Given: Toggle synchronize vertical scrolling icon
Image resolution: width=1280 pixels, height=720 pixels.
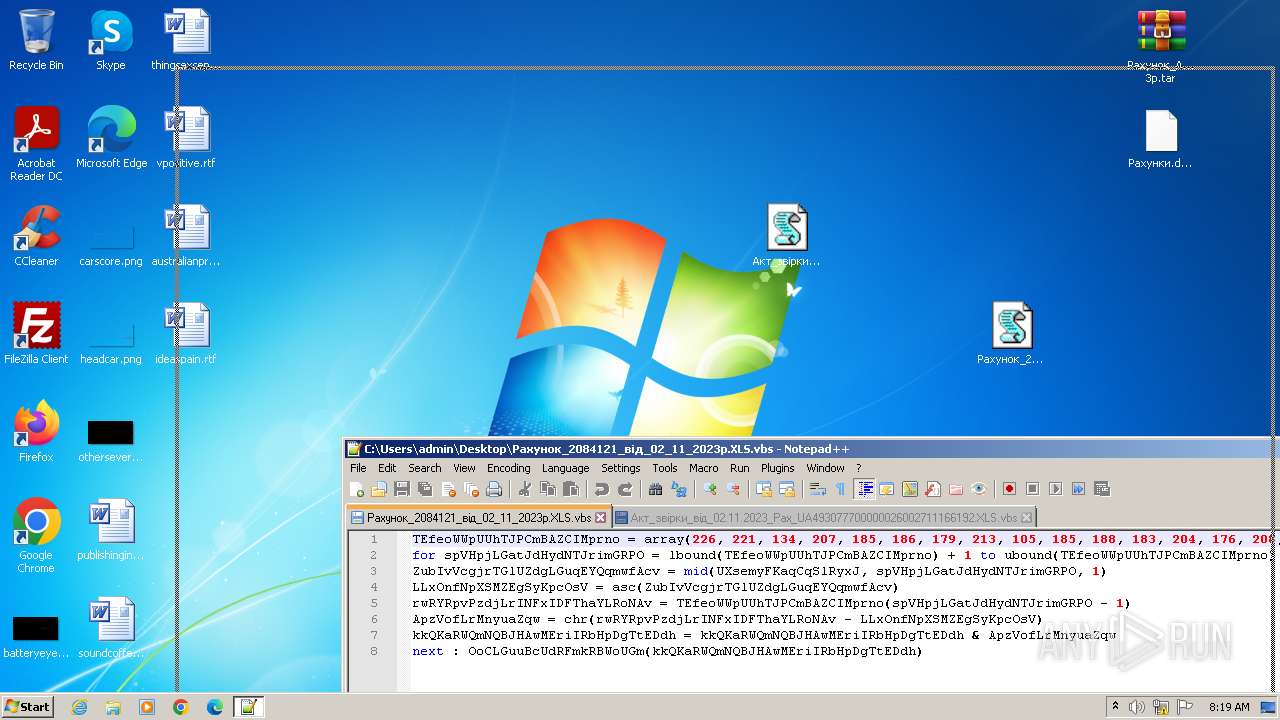Looking at the screenshot, I should coord(763,489).
